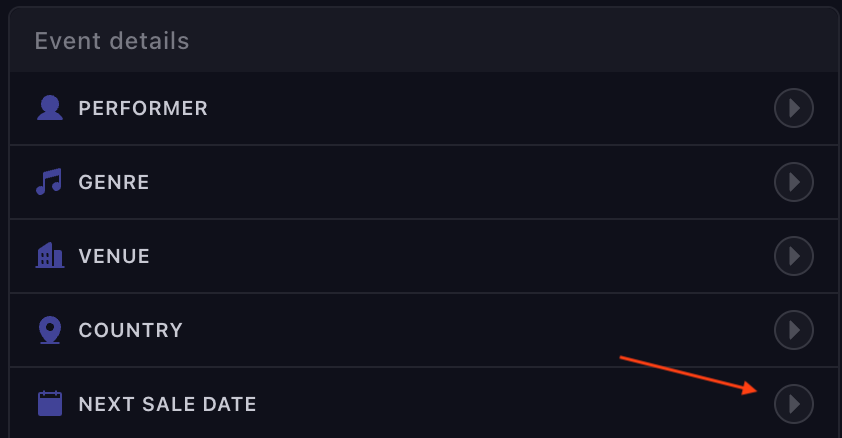Click the Country location pin icon
The width and height of the screenshot is (842, 438).
click(x=49, y=330)
